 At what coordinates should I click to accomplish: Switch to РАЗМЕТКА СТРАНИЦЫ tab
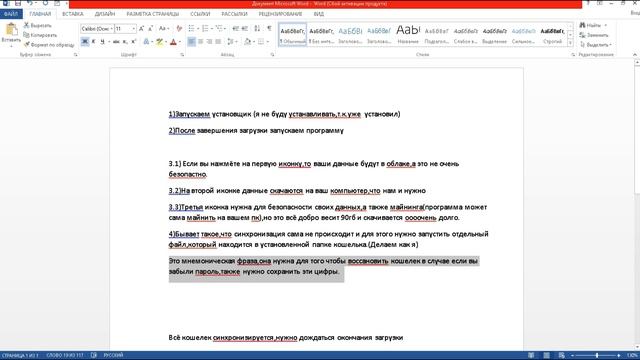click(153, 14)
